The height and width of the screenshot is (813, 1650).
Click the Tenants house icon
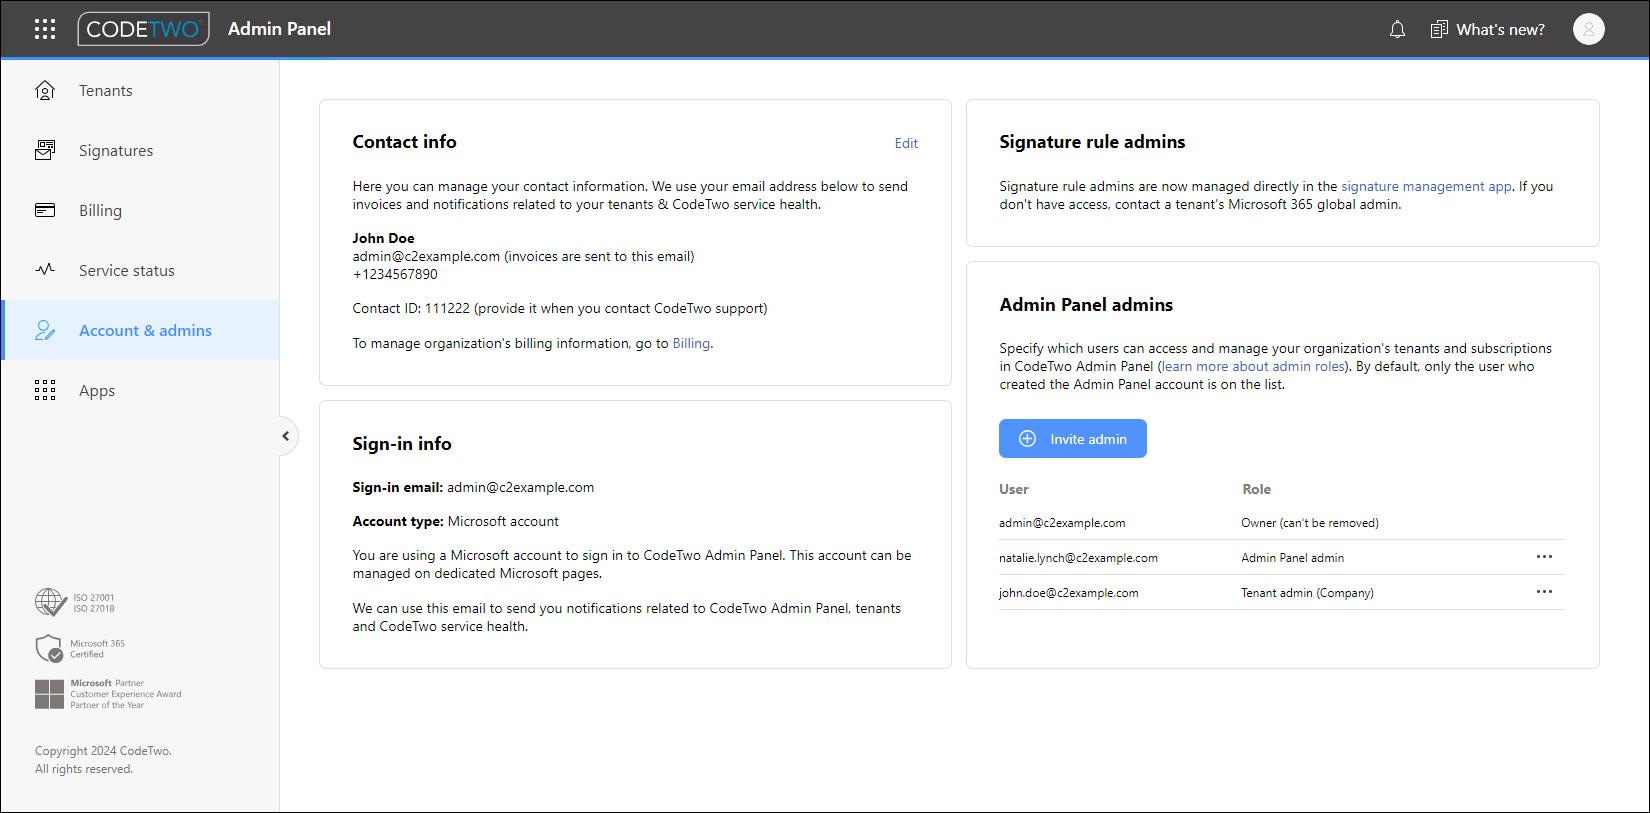[x=45, y=90]
